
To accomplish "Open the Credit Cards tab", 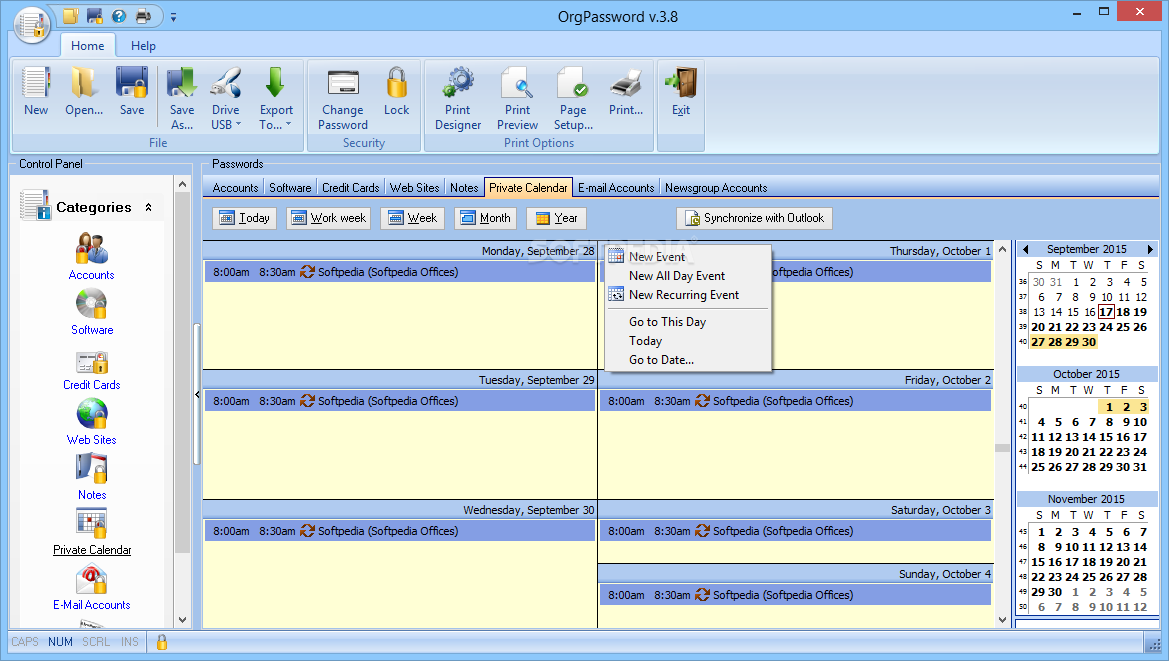I will (350, 188).
